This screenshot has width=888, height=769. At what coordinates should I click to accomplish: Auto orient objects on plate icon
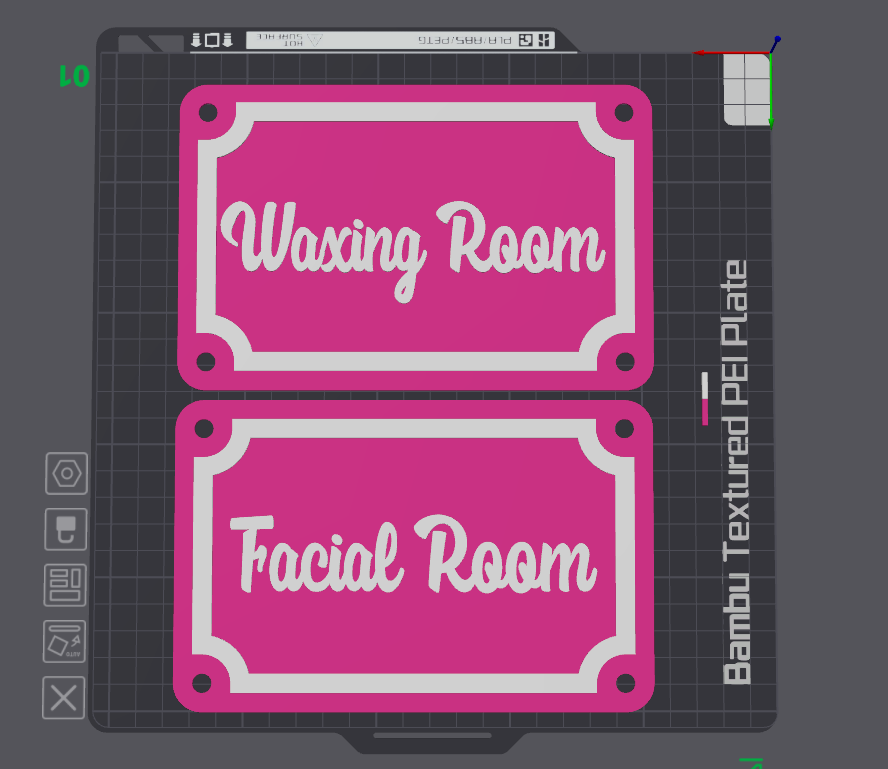(x=64, y=642)
